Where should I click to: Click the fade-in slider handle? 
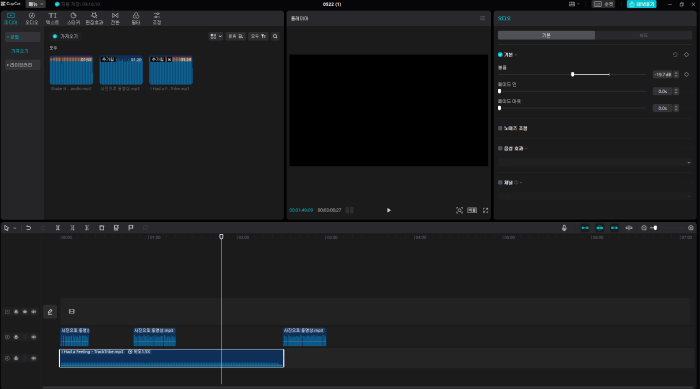tap(500, 91)
